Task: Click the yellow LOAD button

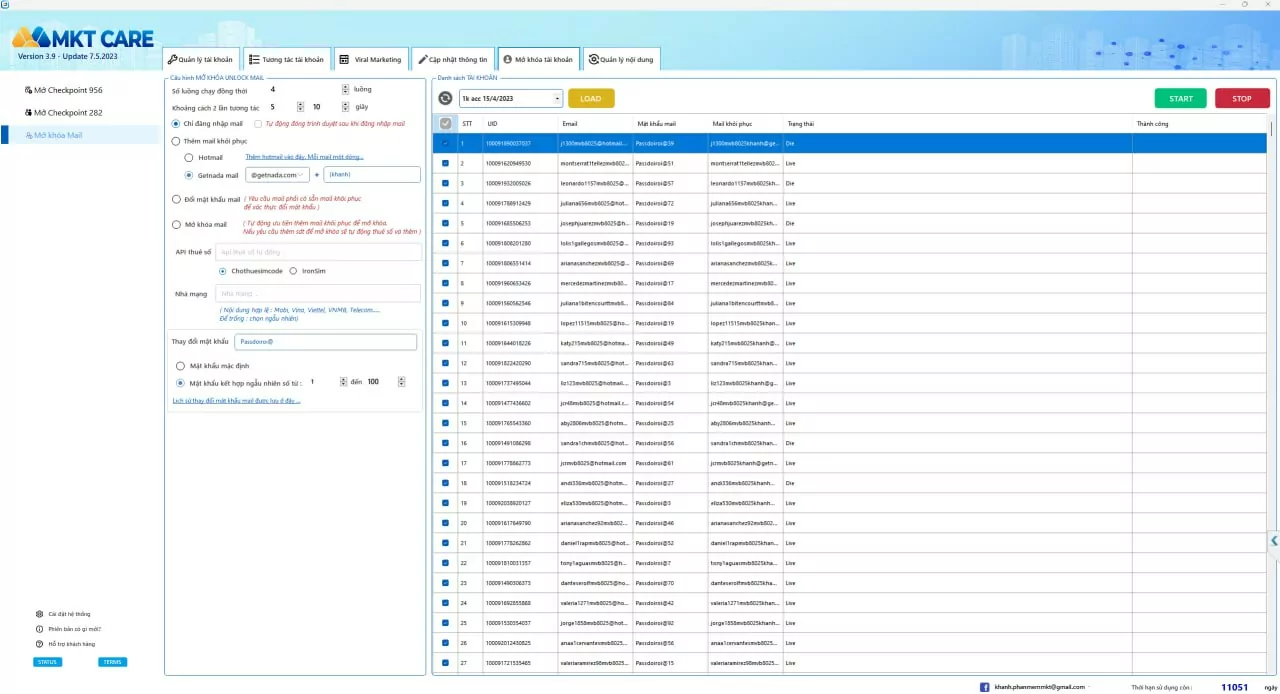Action: [x=591, y=98]
